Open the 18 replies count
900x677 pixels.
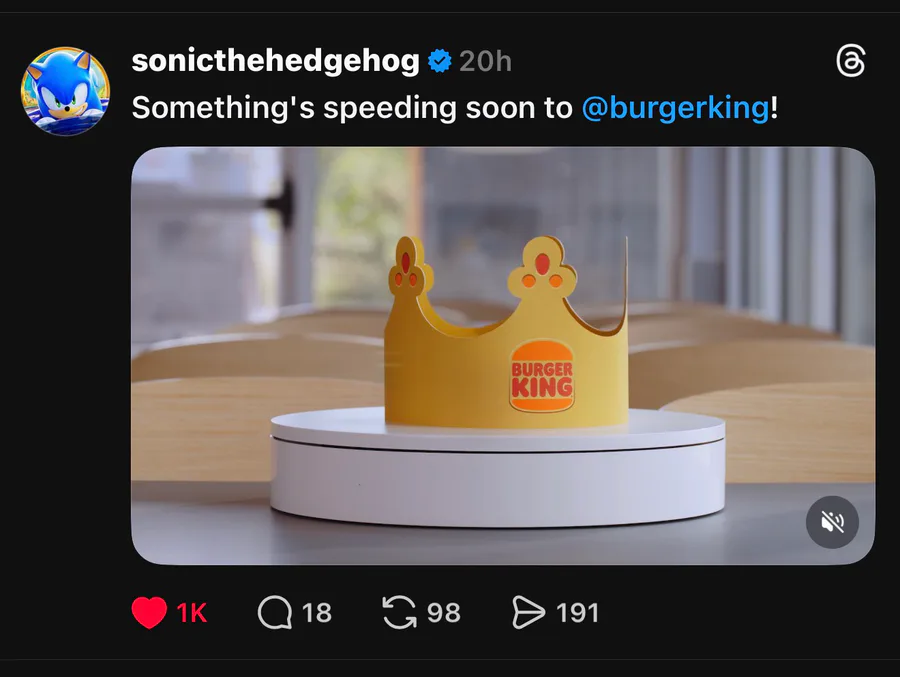[x=316, y=612]
